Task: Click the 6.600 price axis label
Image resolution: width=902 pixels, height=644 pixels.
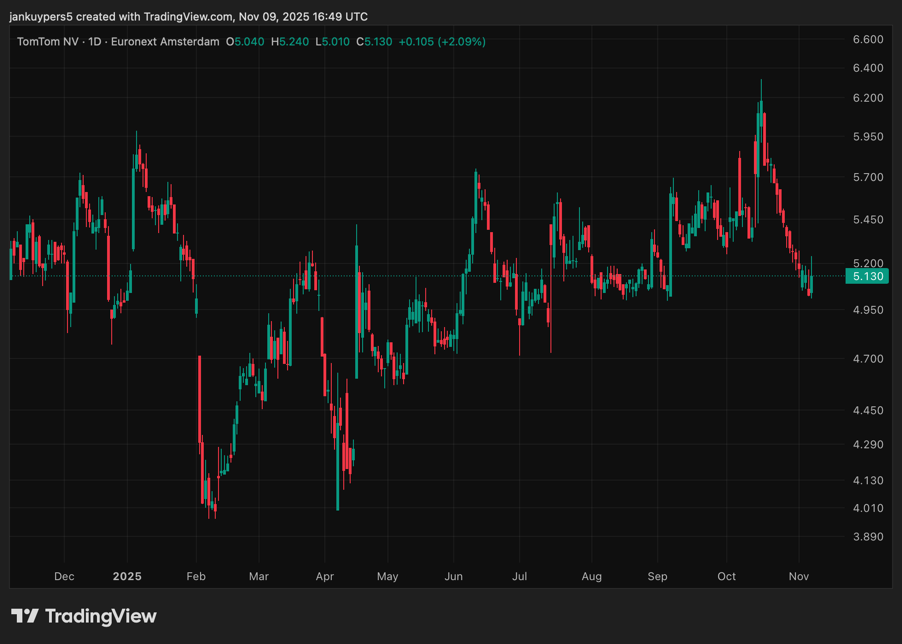Action: [x=868, y=39]
